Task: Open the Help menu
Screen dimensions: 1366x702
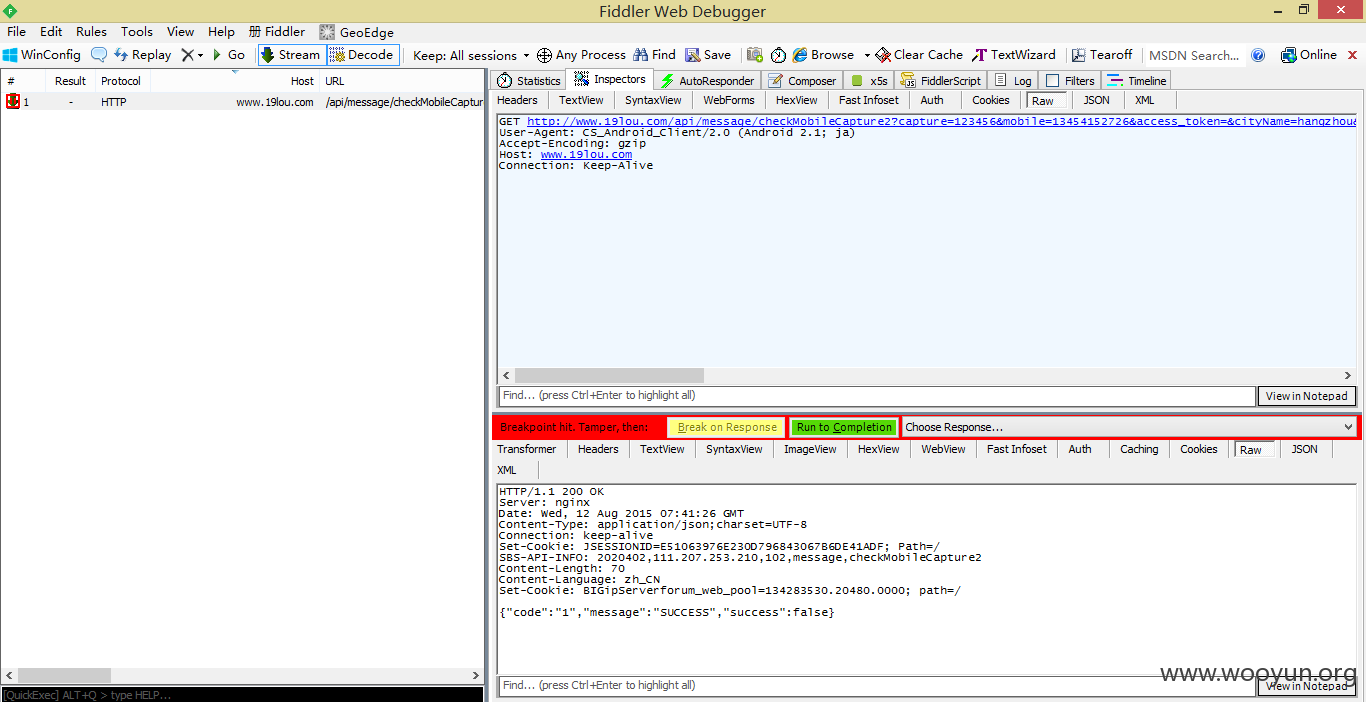Action: tap(221, 32)
